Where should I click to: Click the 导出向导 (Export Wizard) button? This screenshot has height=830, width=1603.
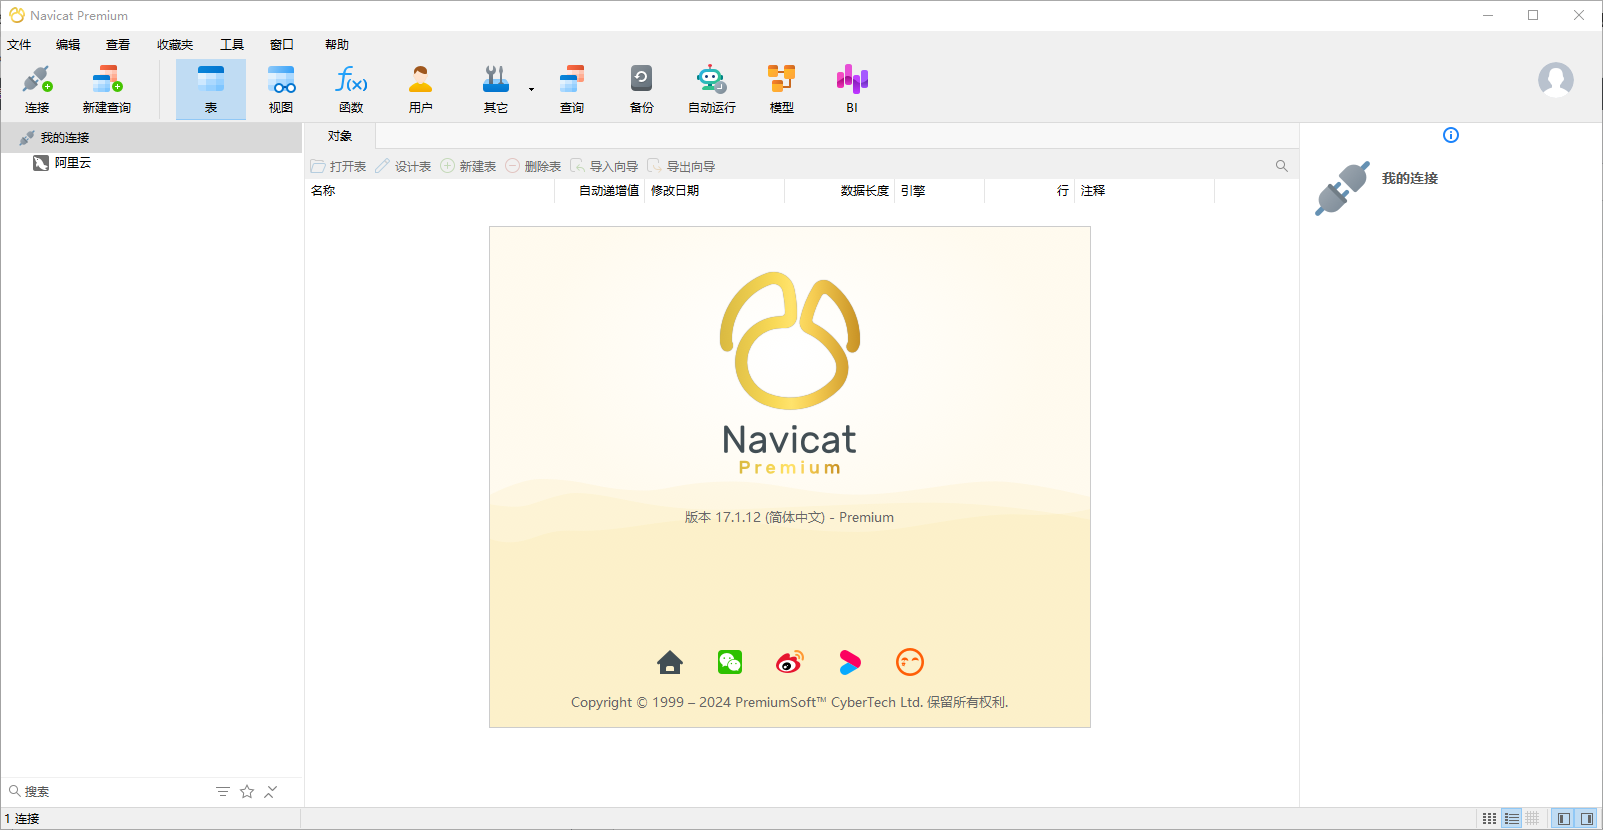coord(681,166)
